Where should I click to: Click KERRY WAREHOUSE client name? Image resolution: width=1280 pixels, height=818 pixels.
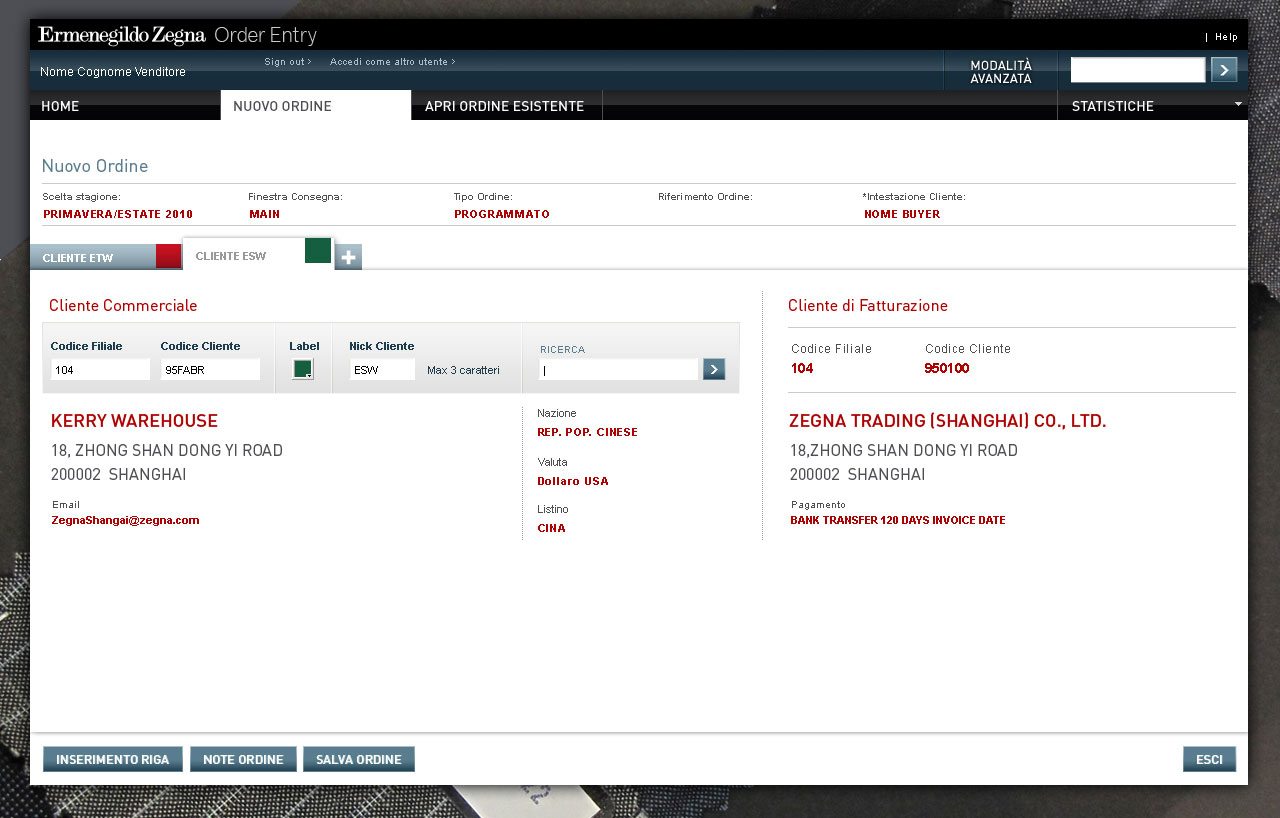click(134, 421)
